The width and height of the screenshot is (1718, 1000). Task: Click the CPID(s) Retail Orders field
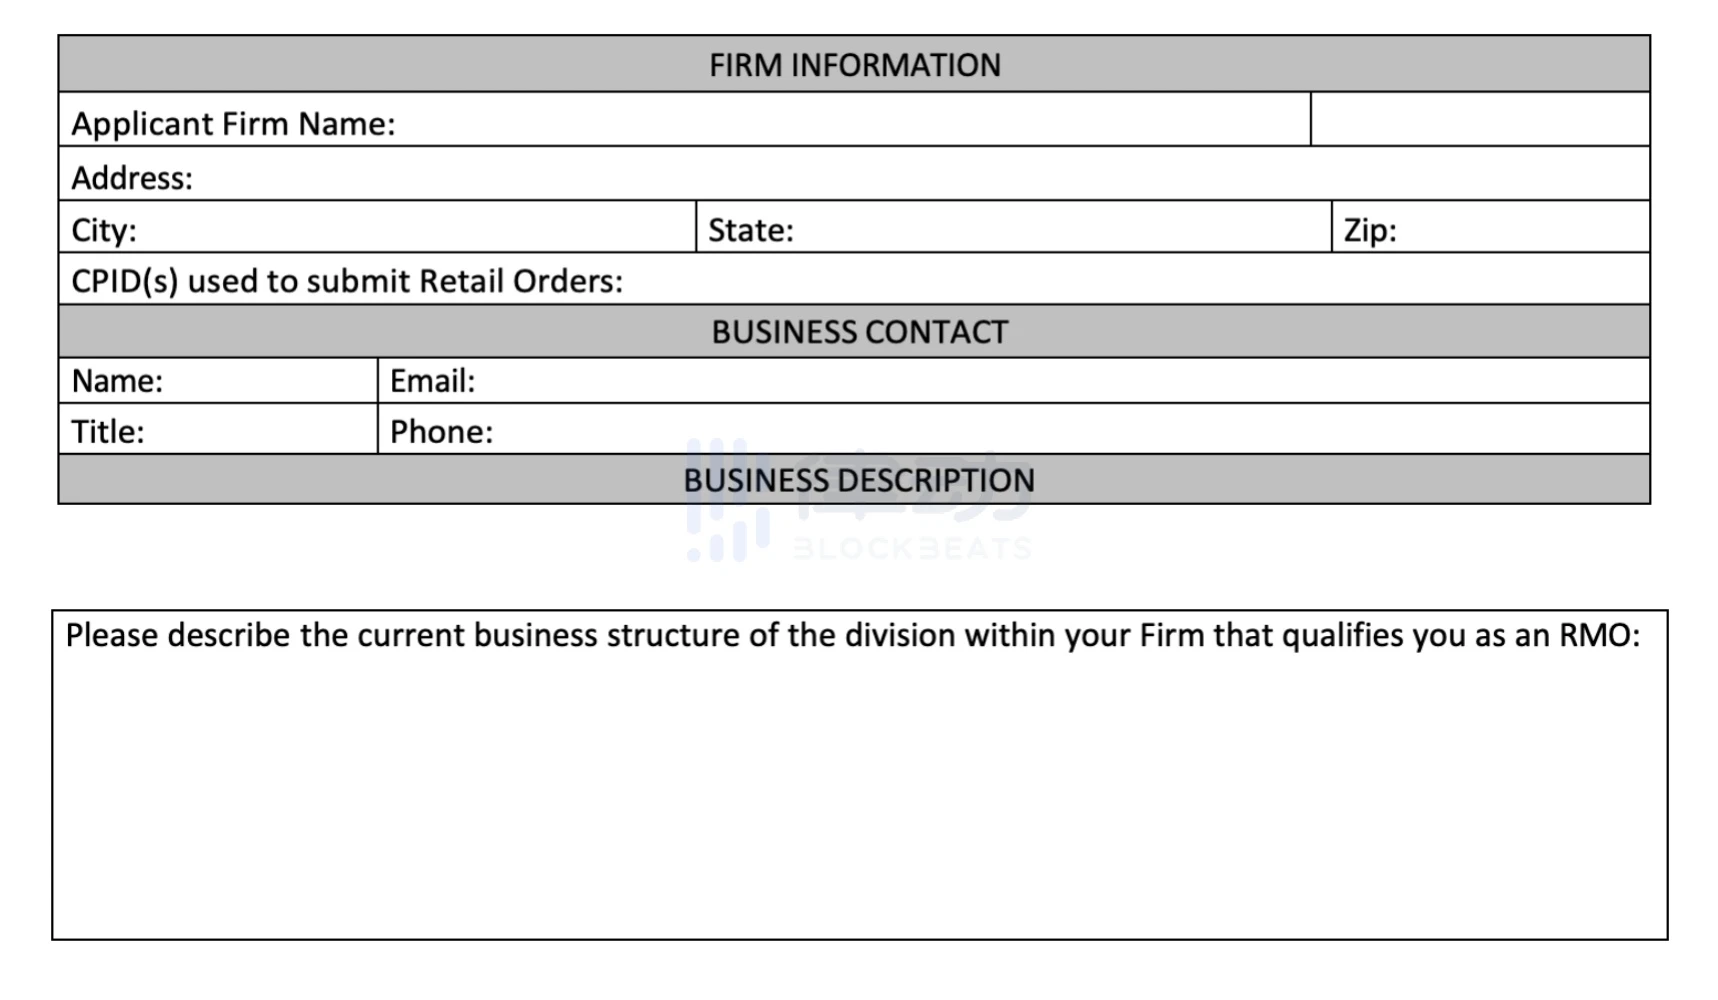click(x=1100, y=281)
